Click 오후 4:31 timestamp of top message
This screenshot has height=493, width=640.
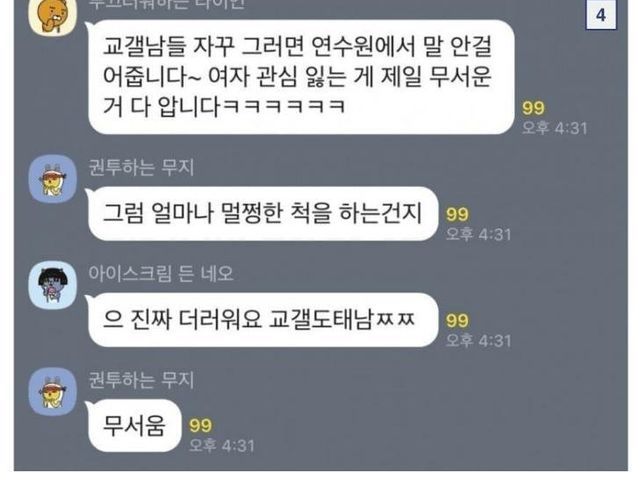point(555,128)
